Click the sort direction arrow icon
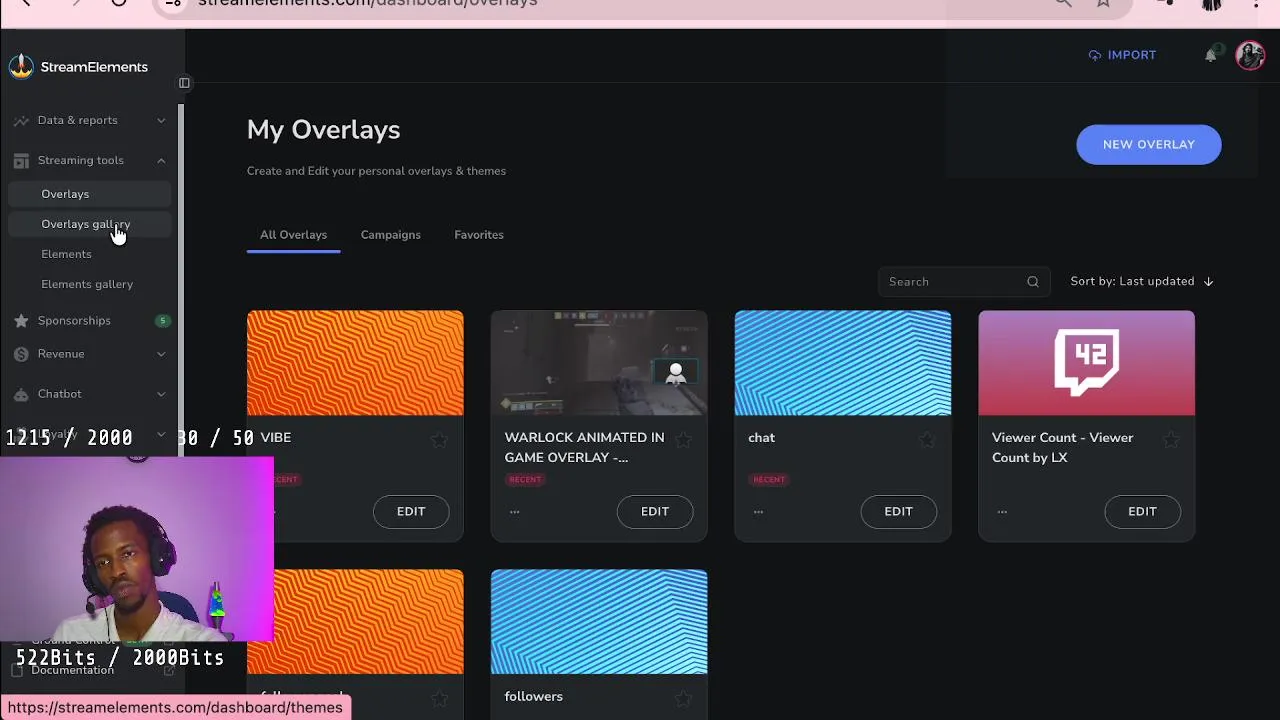The image size is (1280, 720). click(x=1208, y=282)
